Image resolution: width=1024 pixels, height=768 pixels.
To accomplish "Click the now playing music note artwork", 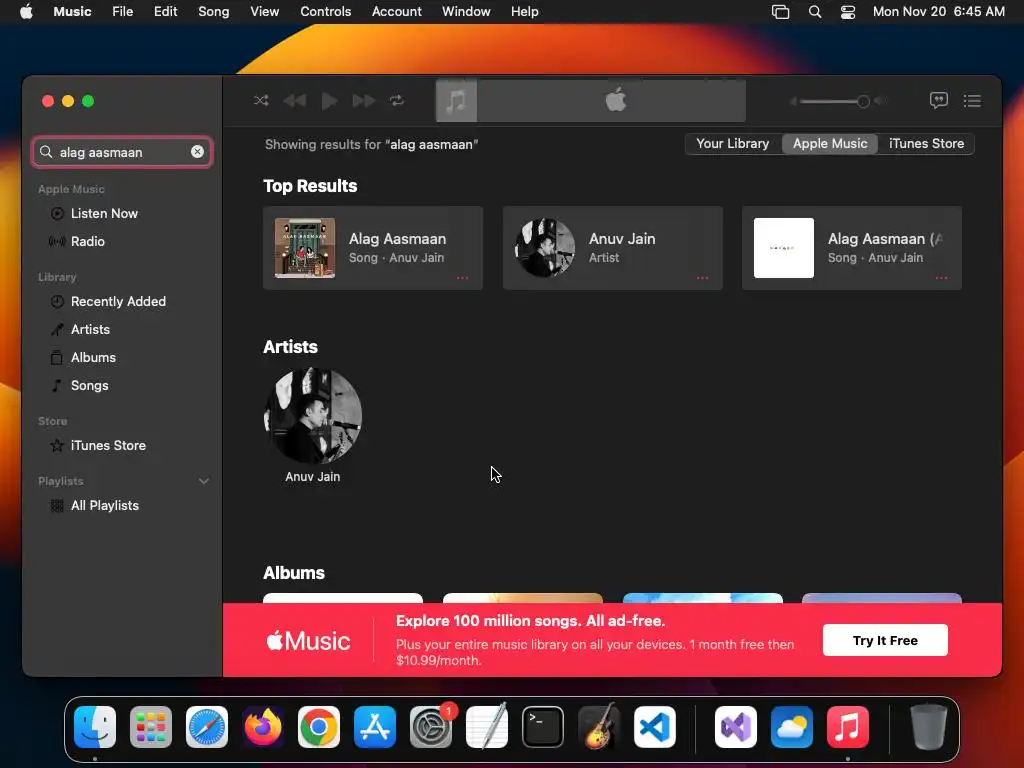I will click(456, 101).
